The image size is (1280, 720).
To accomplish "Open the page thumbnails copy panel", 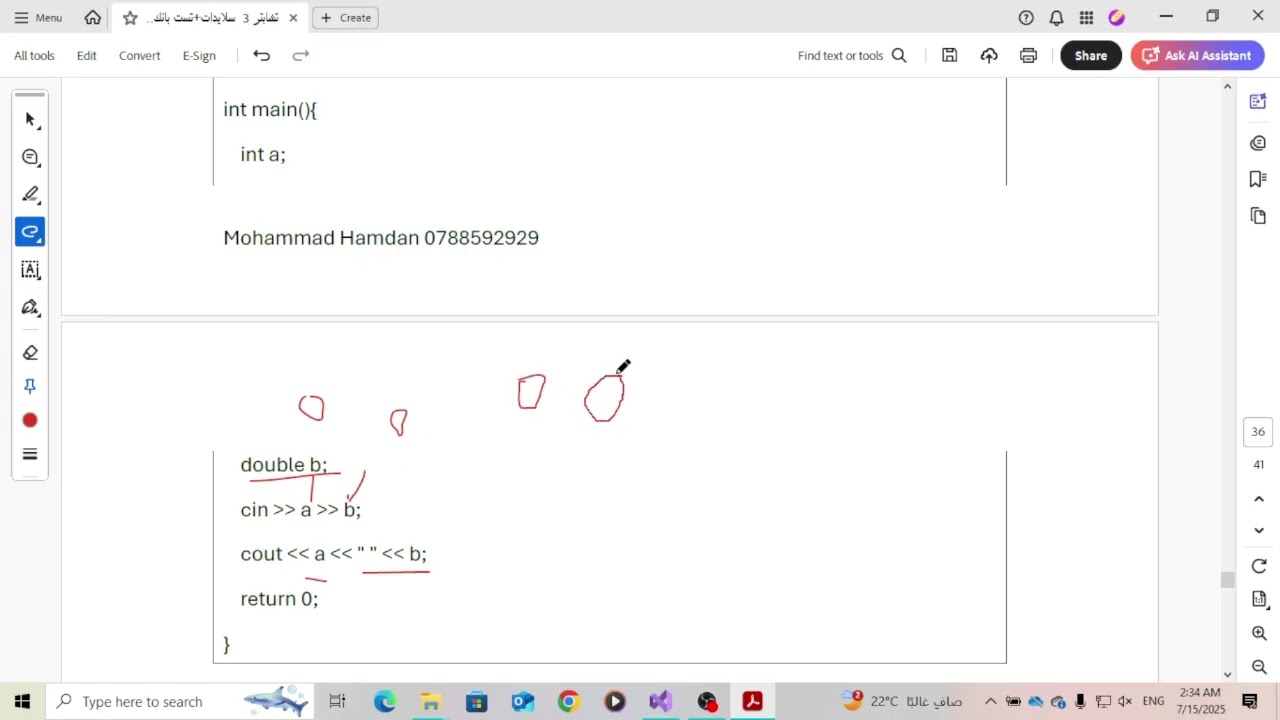I will (1258, 216).
